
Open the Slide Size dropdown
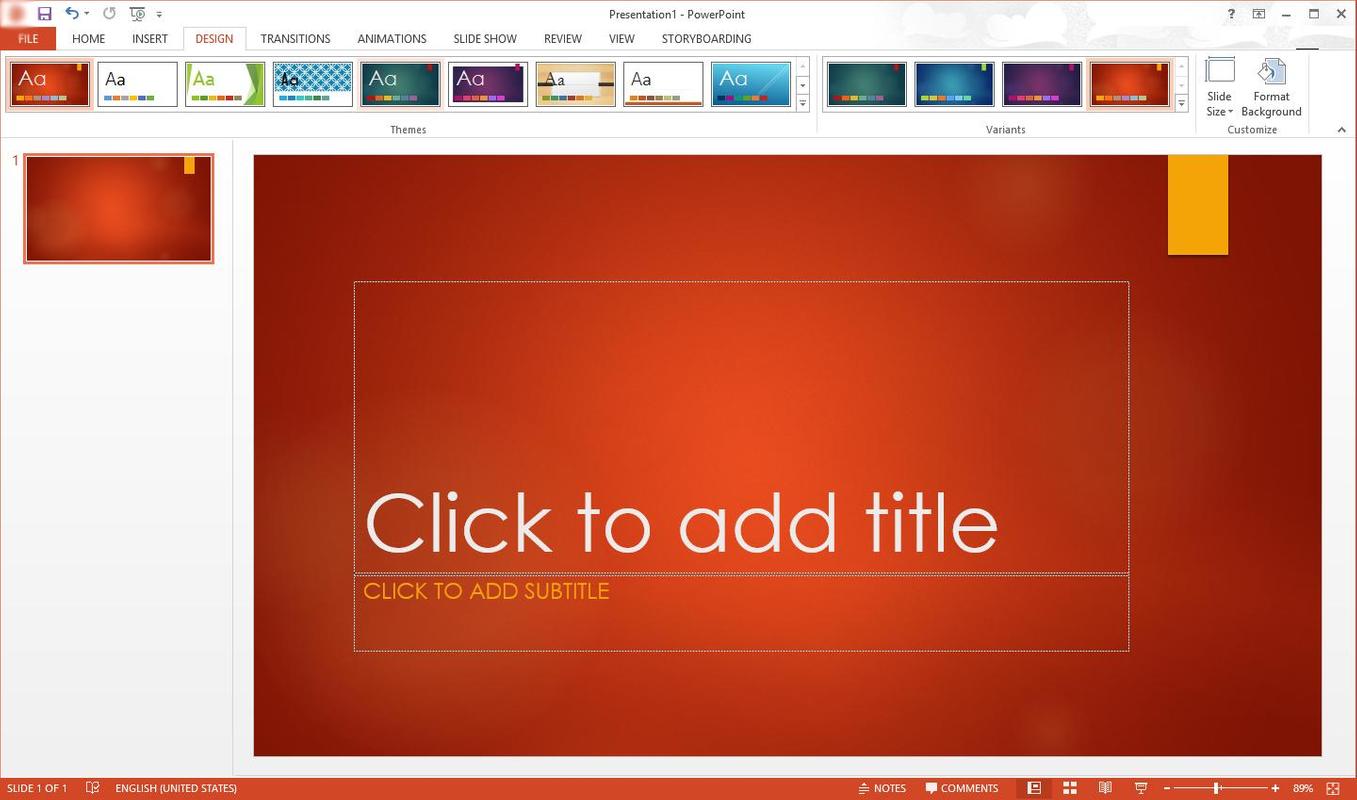point(1219,88)
